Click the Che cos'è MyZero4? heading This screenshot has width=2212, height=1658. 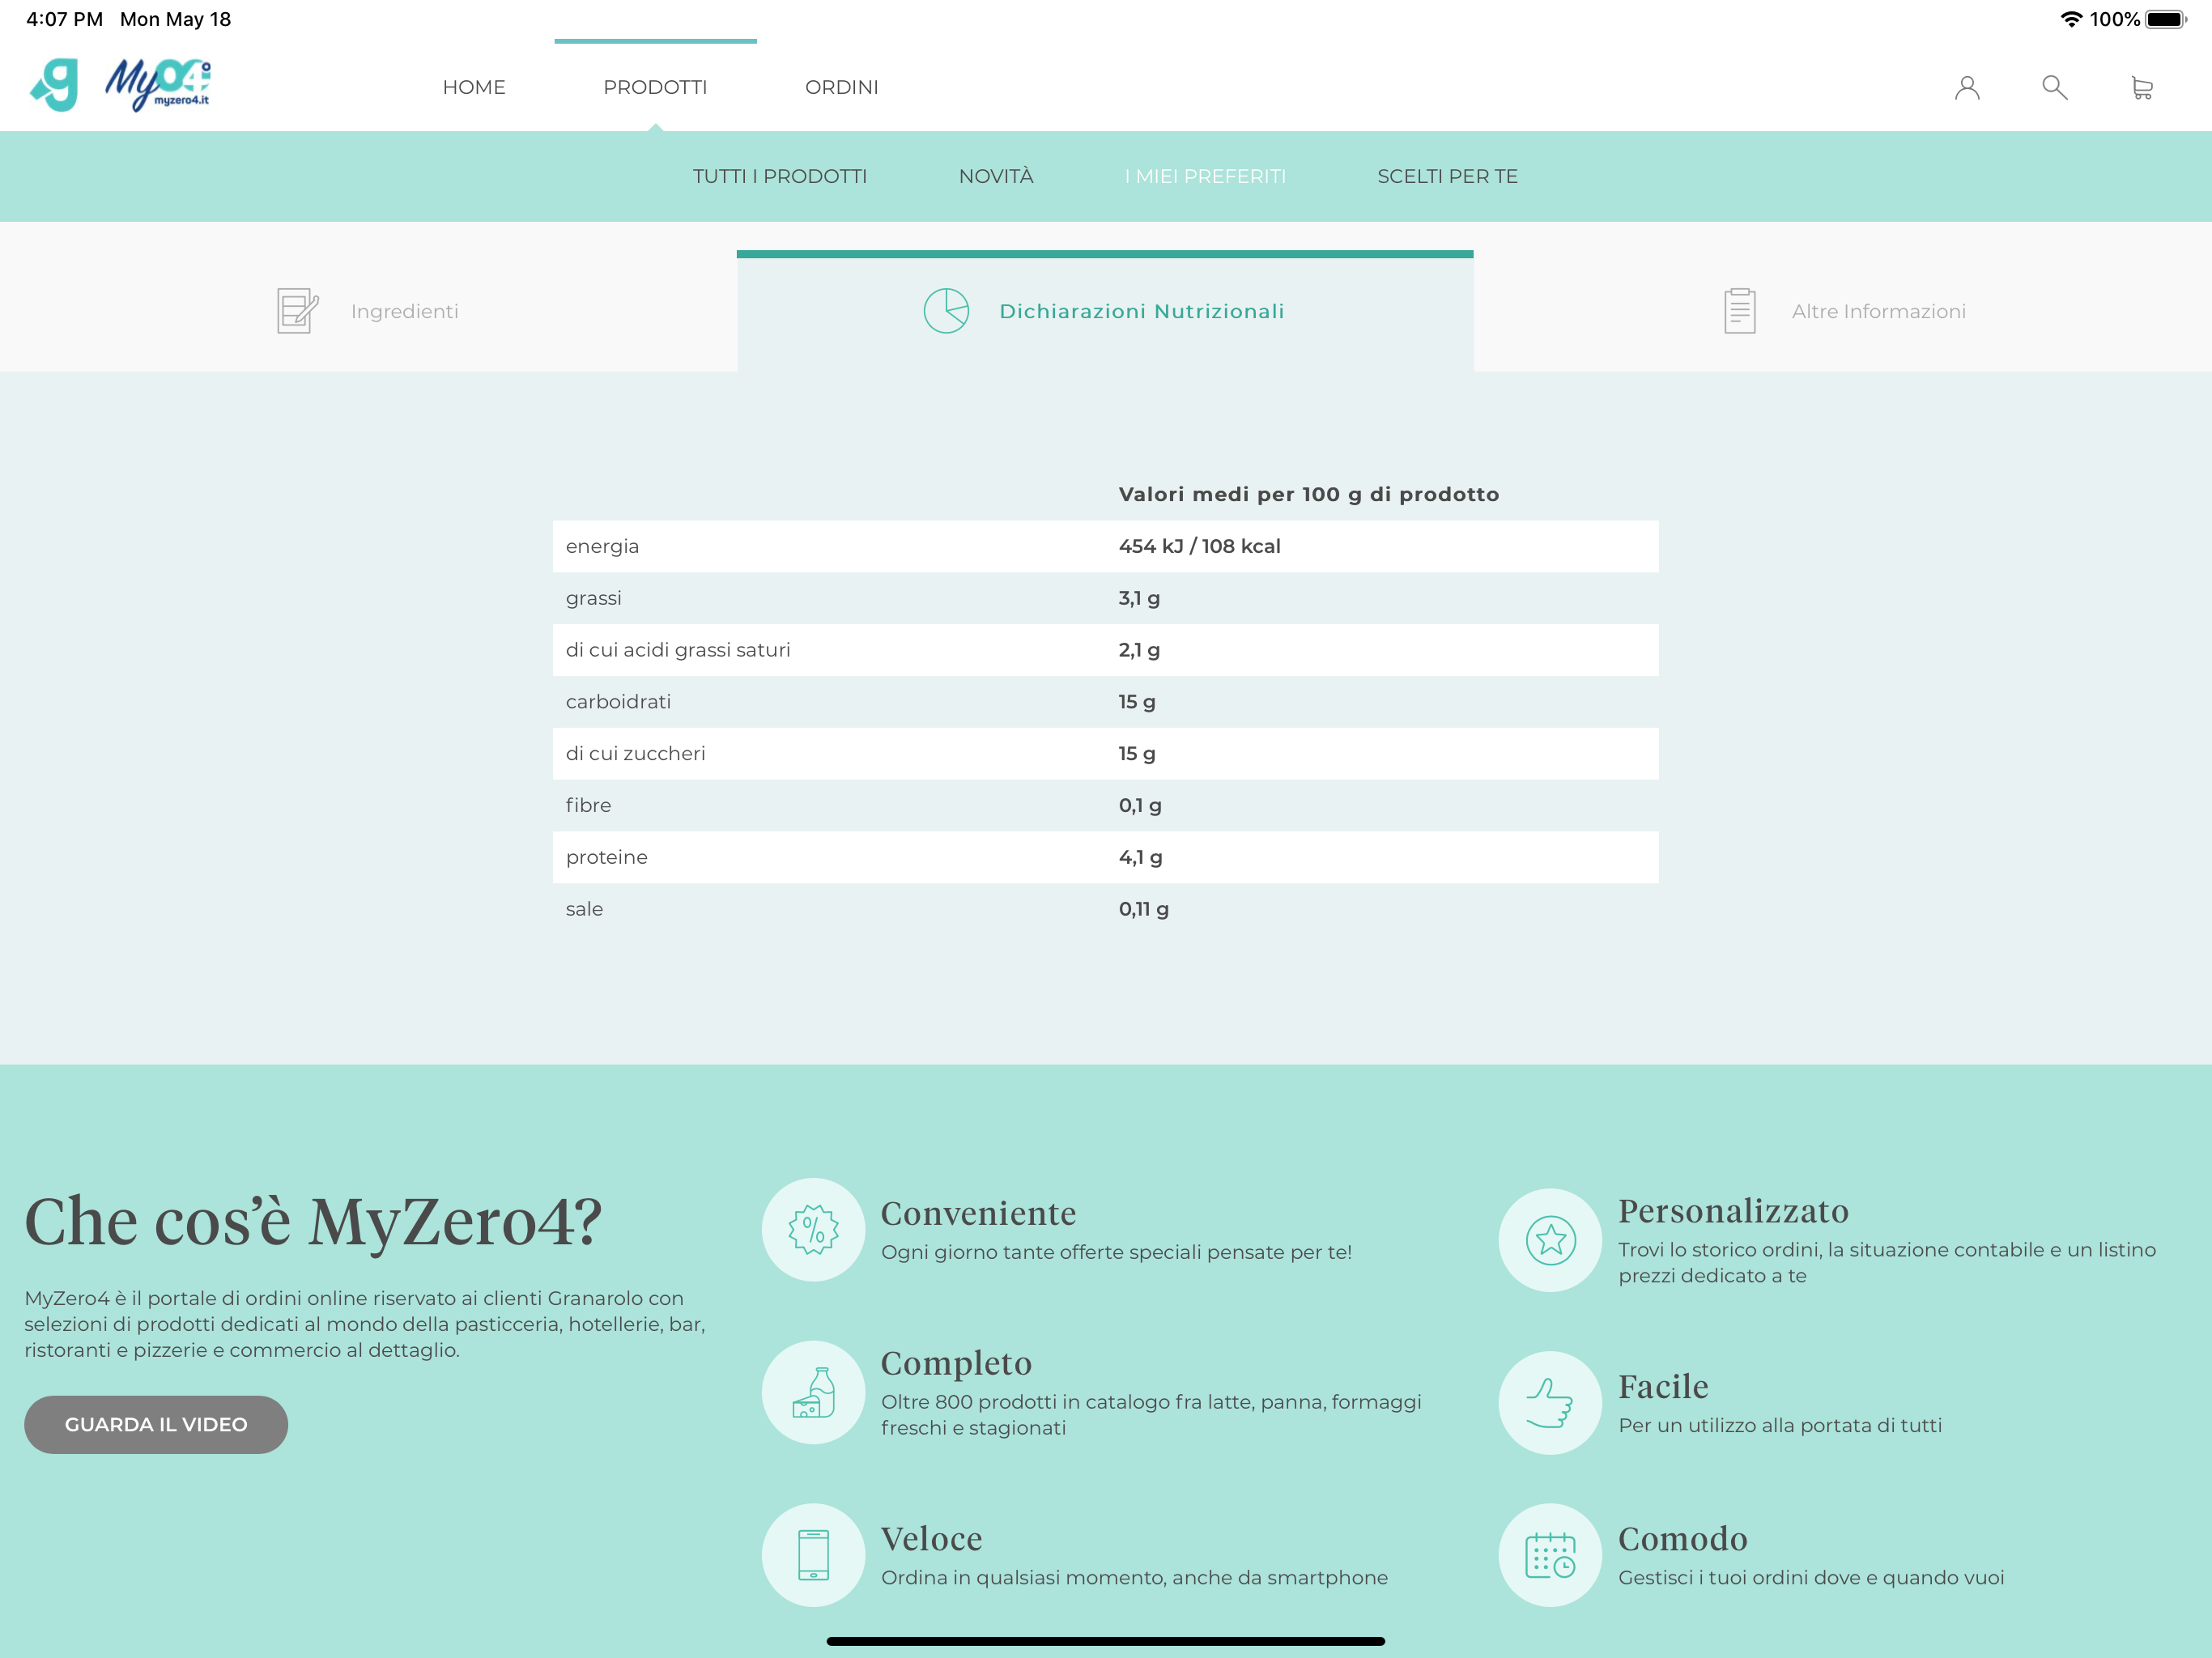313,1223
